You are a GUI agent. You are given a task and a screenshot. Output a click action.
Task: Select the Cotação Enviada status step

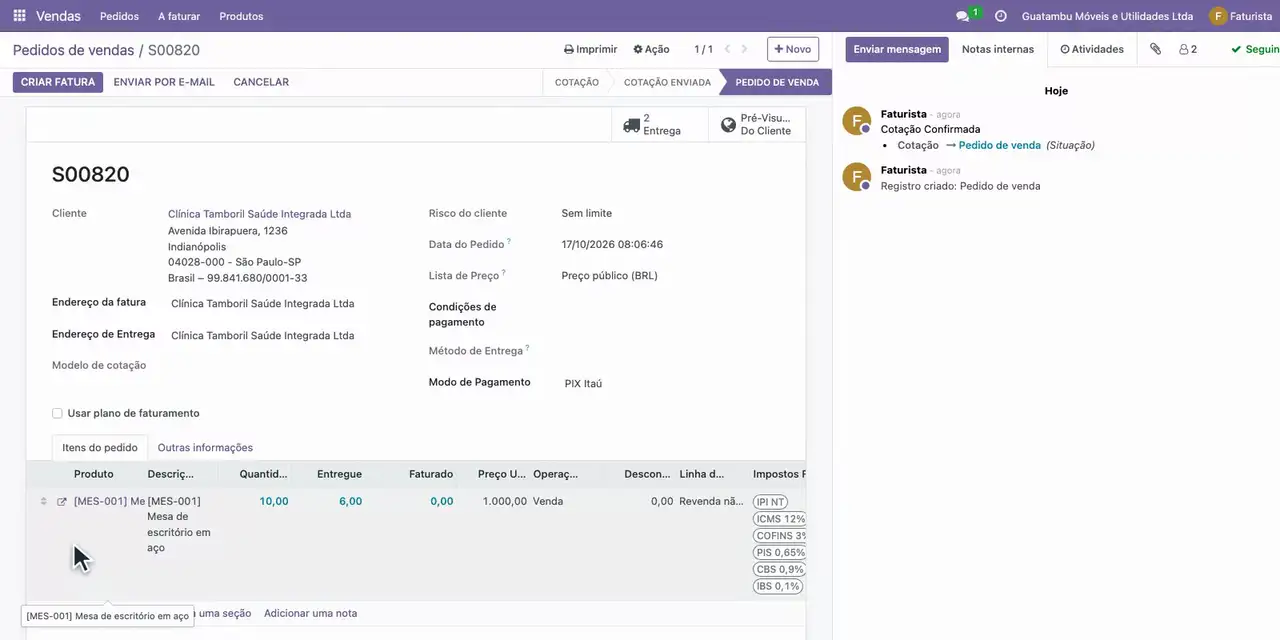[667, 82]
